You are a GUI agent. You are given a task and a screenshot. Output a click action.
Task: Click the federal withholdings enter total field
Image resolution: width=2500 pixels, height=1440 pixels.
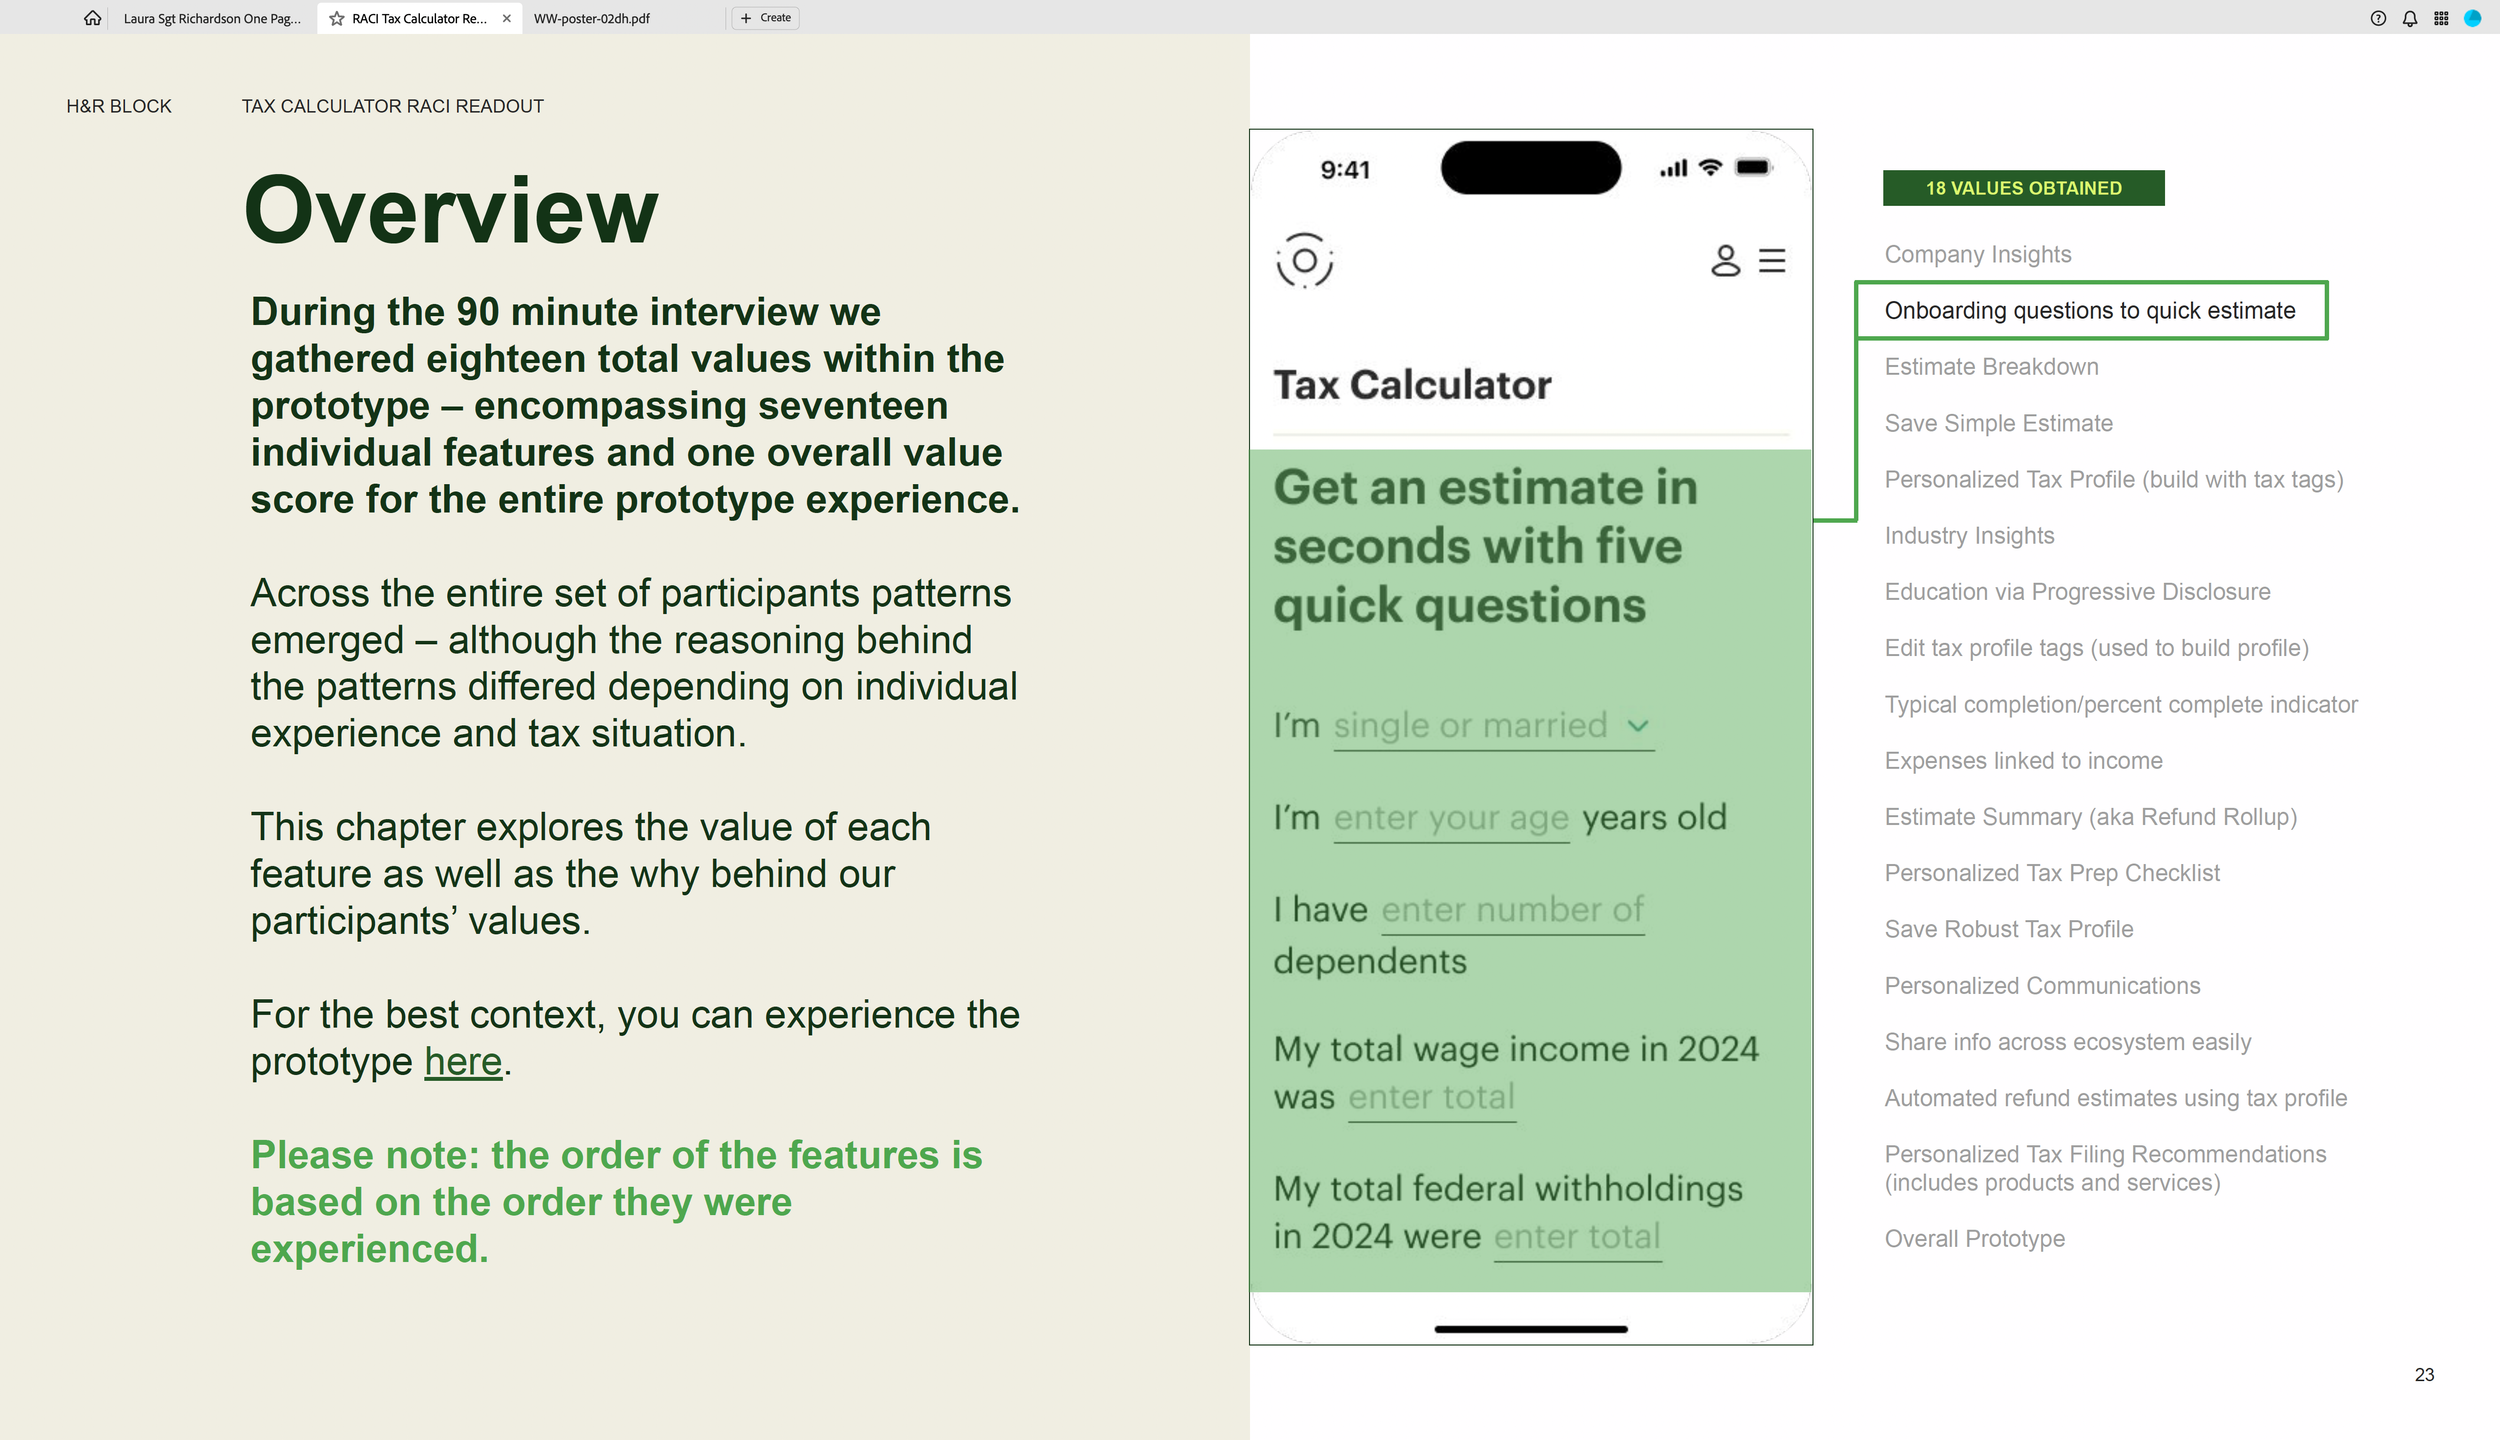click(x=1577, y=1237)
